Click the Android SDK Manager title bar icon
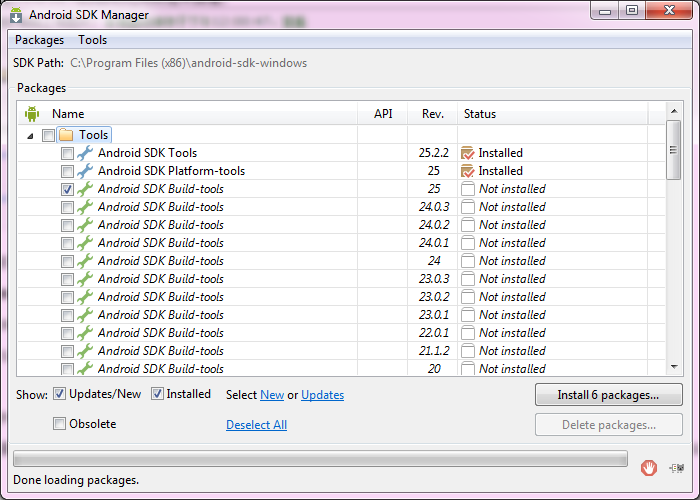Image resolution: width=700 pixels, height=500 pixels. coord(16,15)
